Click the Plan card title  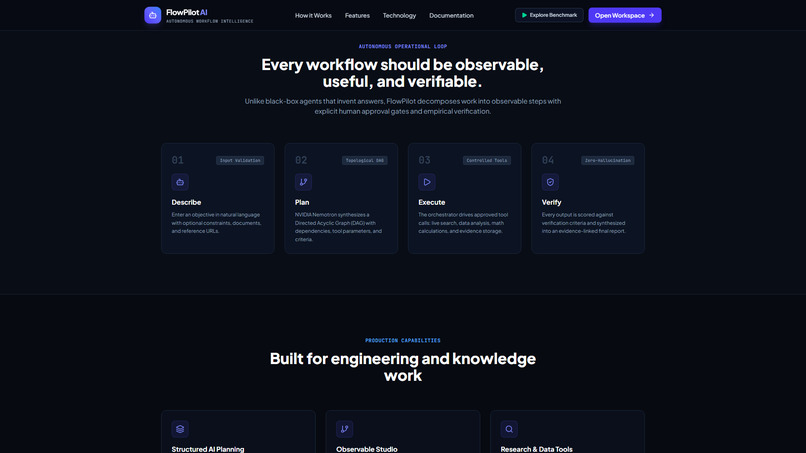(x=302, y=202)
